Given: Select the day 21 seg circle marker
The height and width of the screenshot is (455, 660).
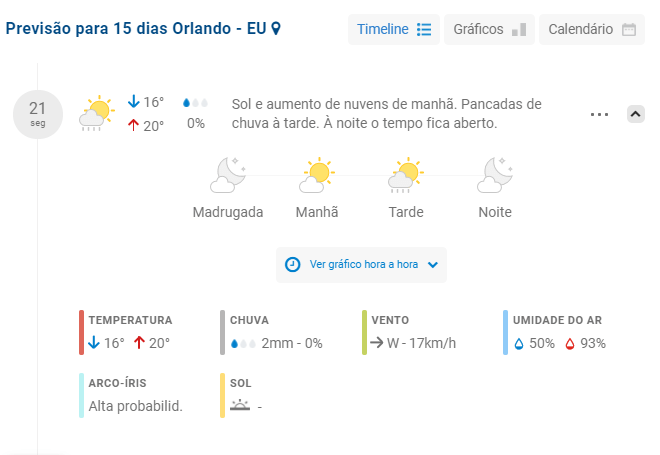Looking at the screenshot, I should [38, 113].
